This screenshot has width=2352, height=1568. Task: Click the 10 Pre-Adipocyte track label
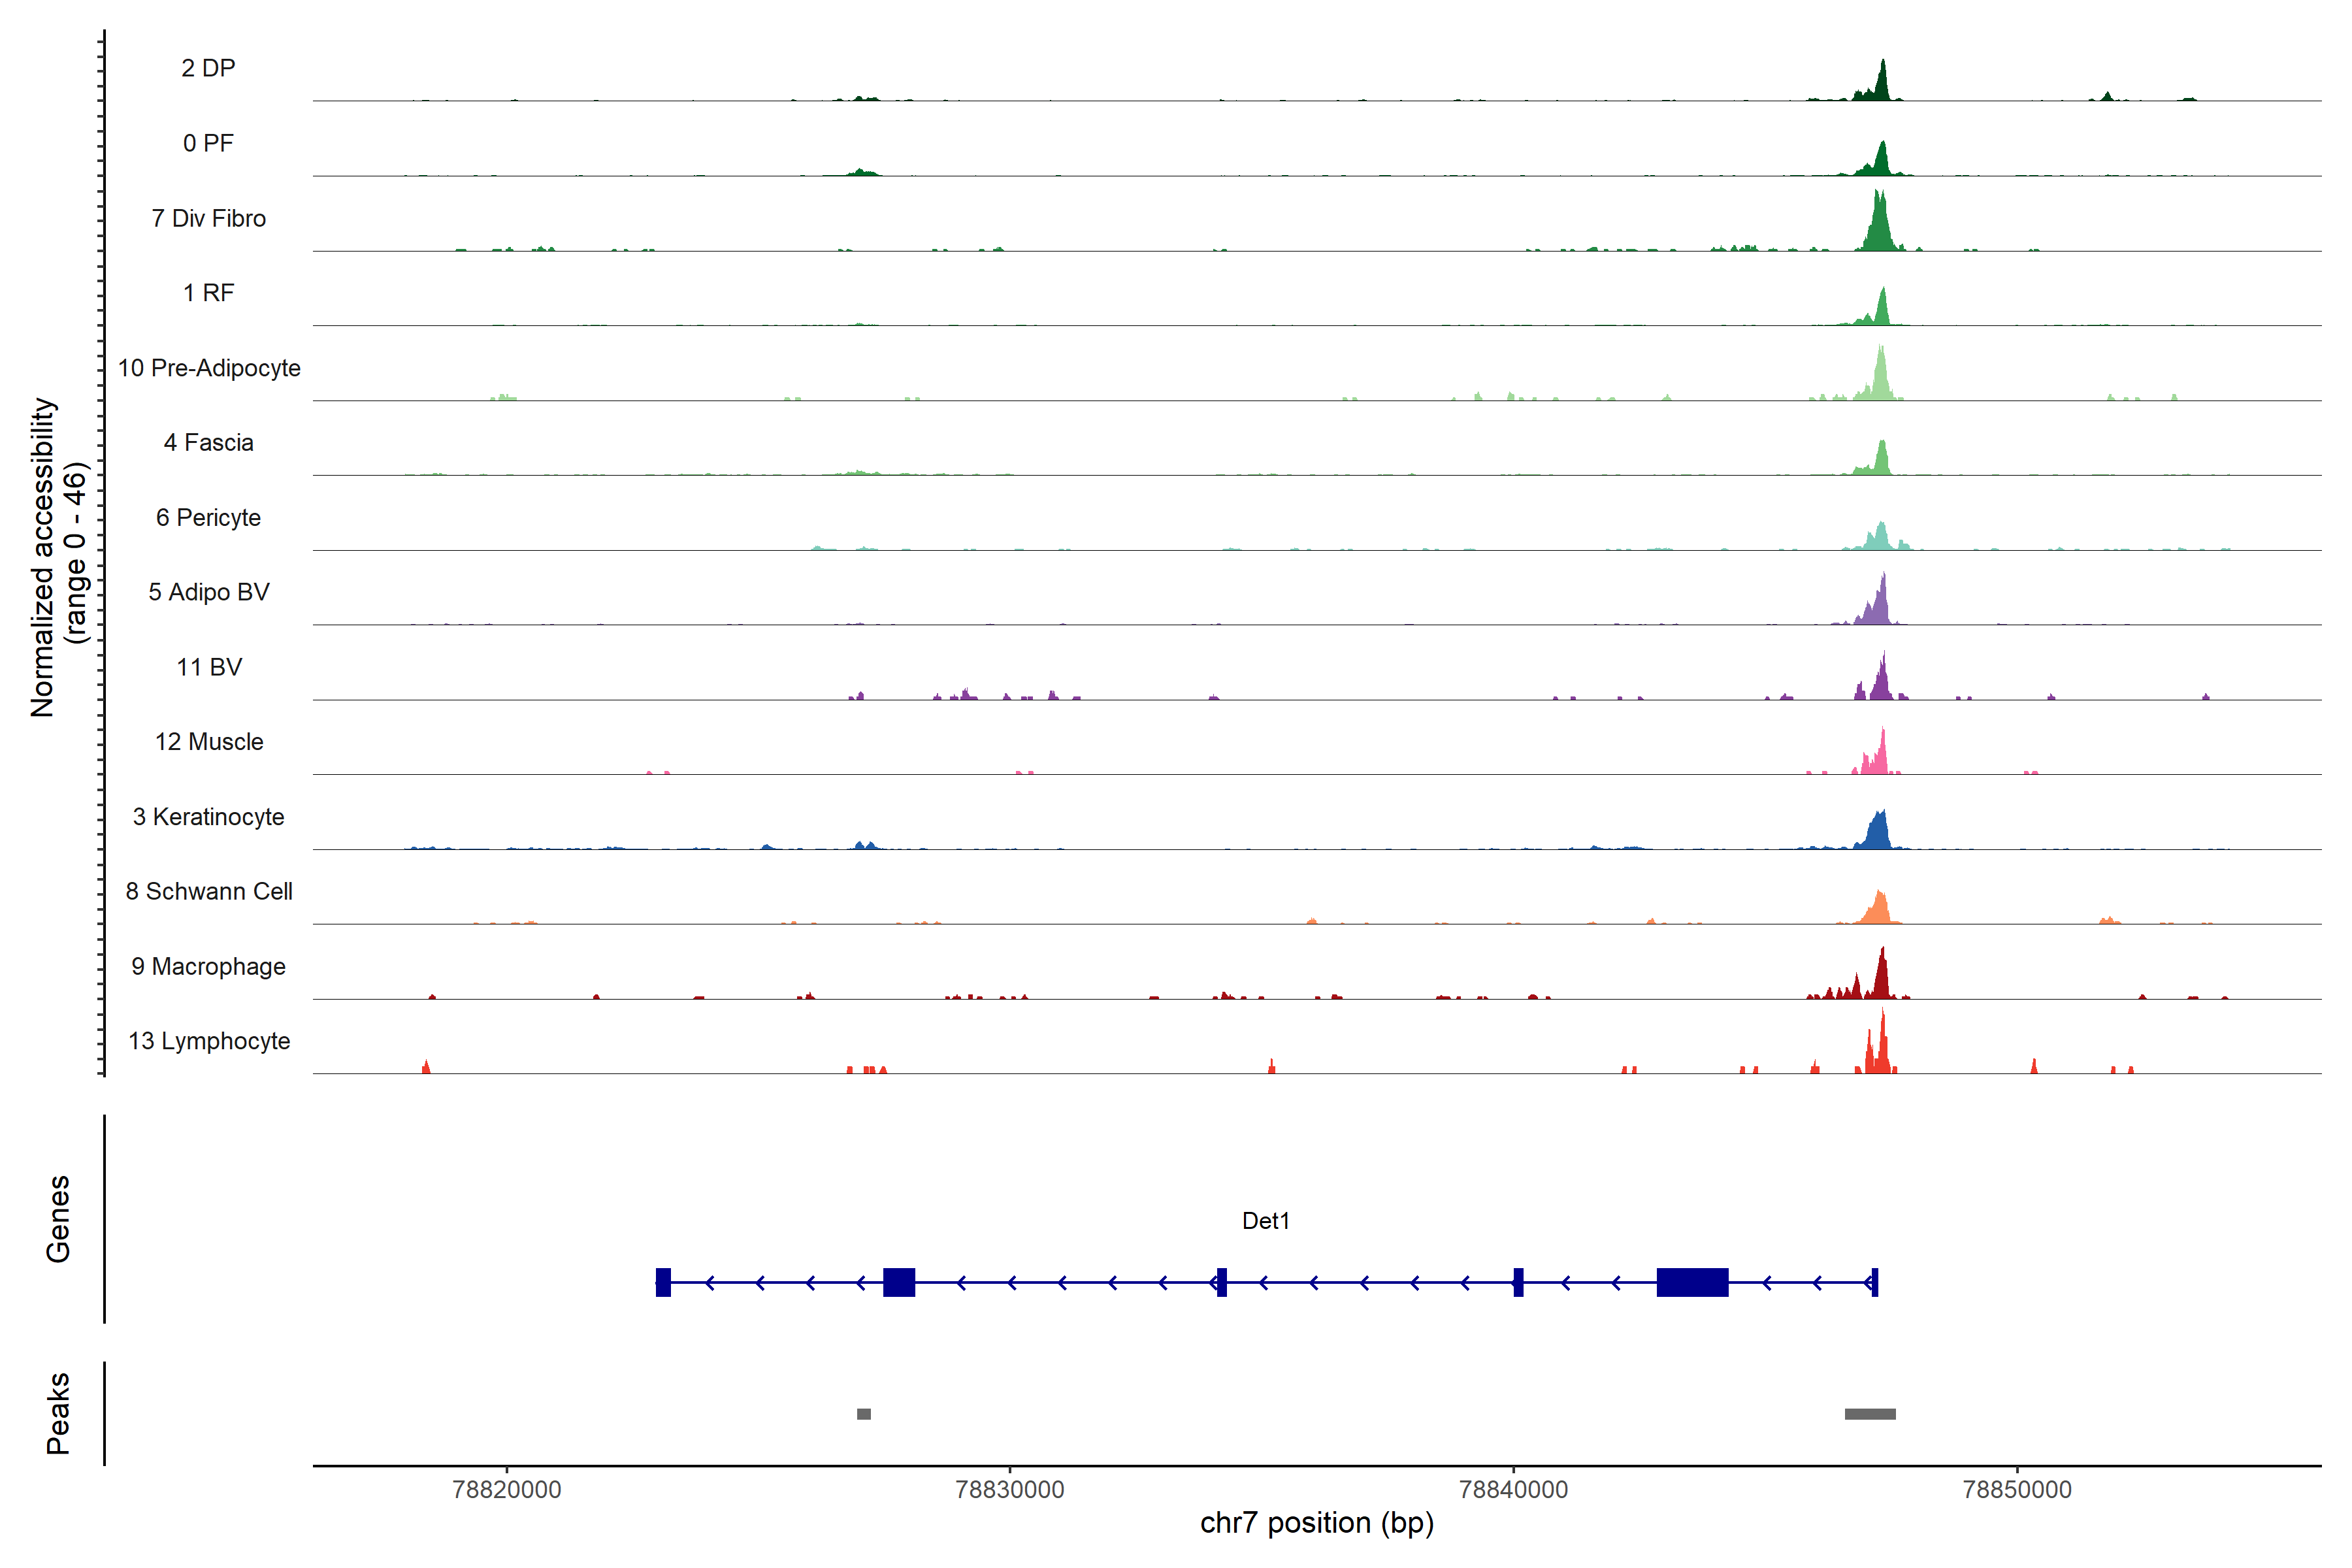point(209,368)
